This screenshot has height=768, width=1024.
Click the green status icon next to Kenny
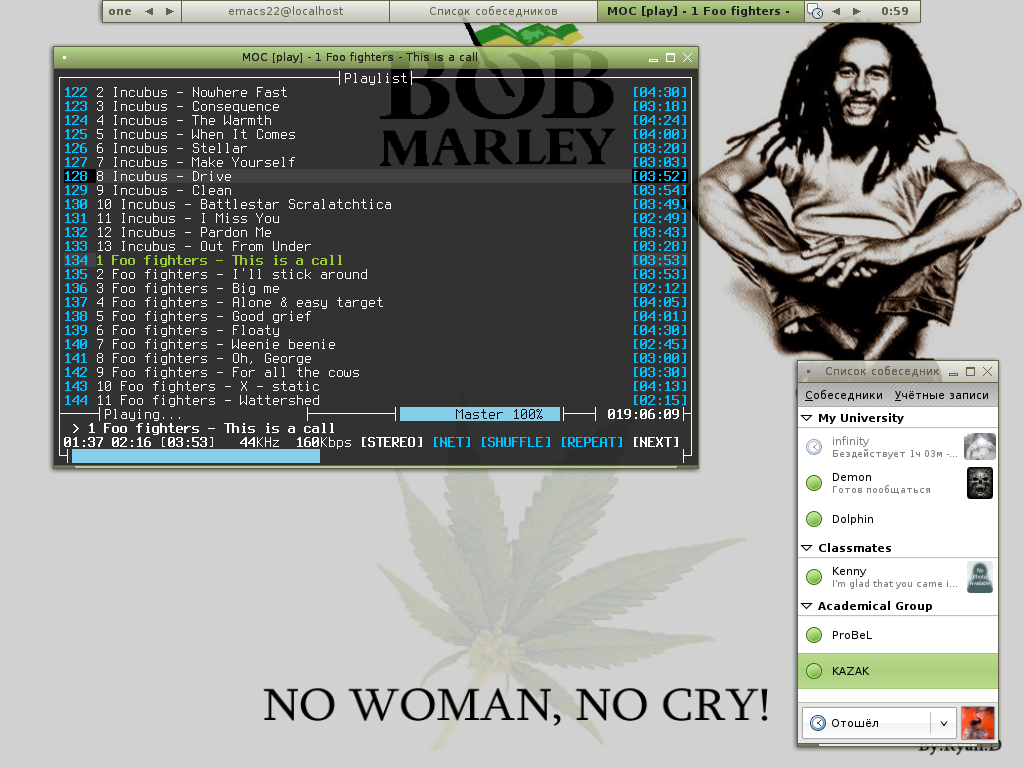[x=814, y=577]
